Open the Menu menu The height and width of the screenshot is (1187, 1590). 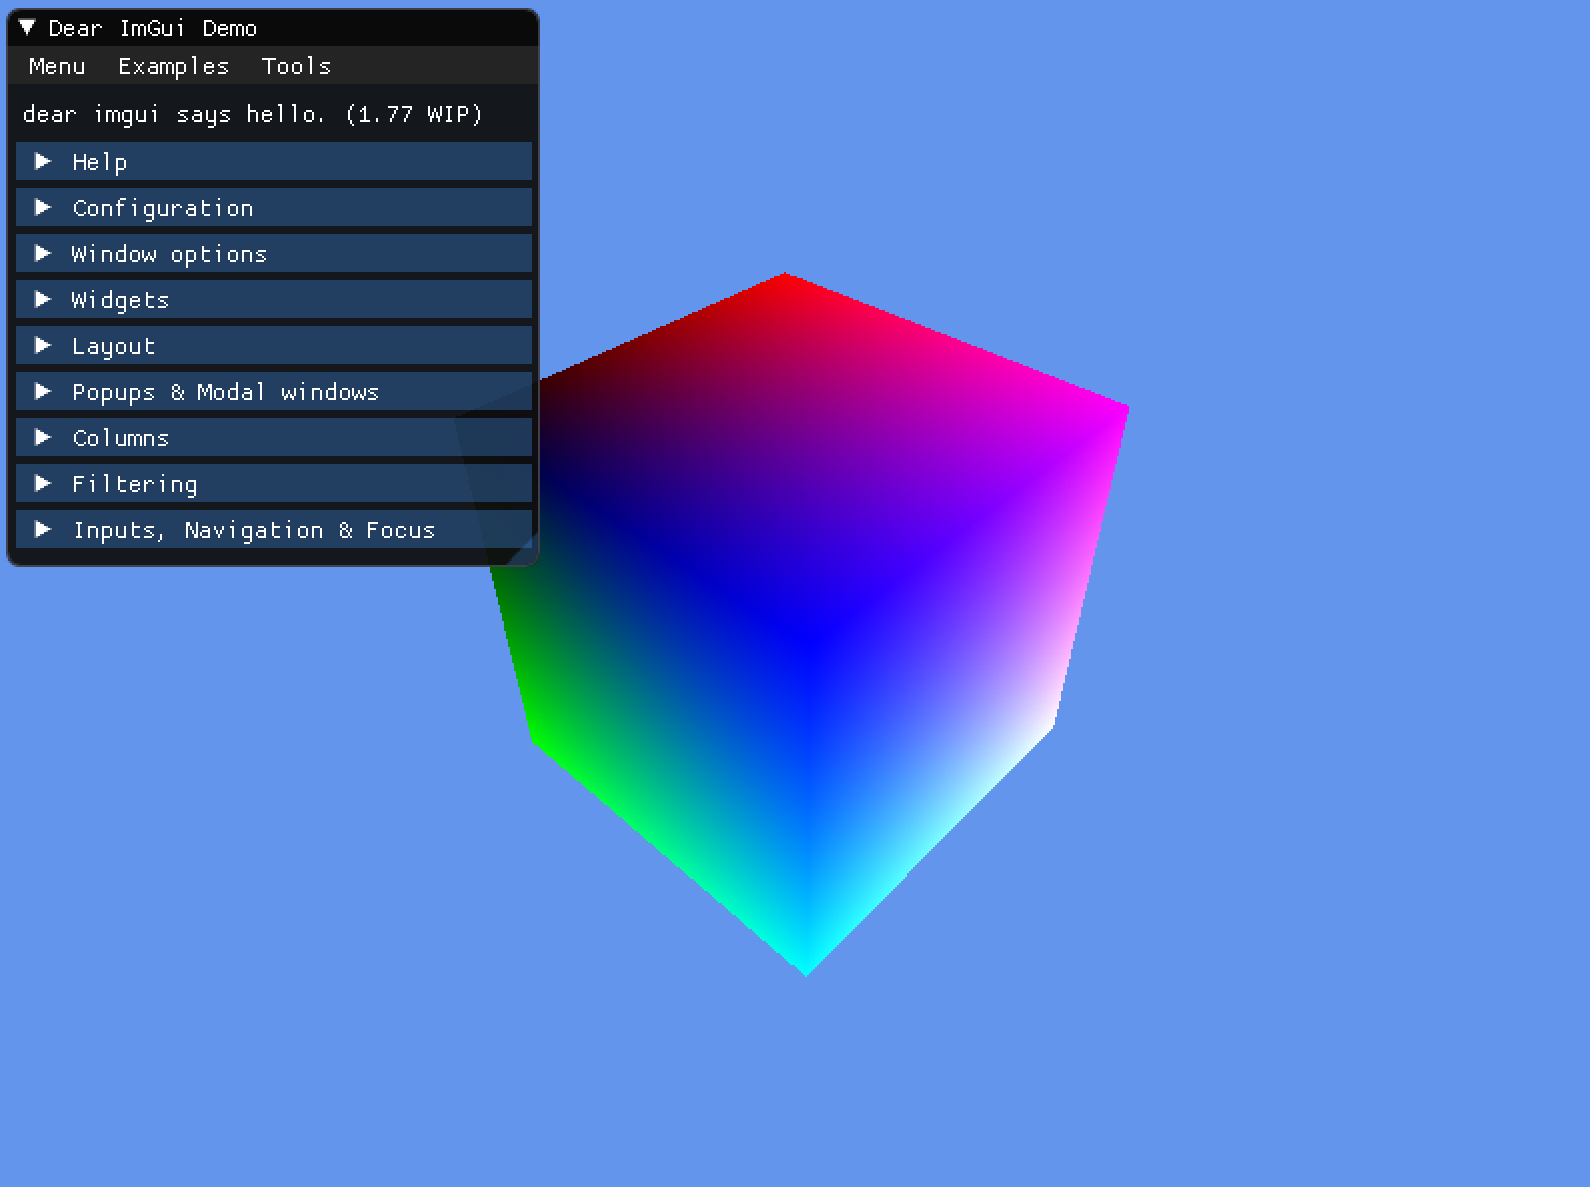click(x=57, y=66)
